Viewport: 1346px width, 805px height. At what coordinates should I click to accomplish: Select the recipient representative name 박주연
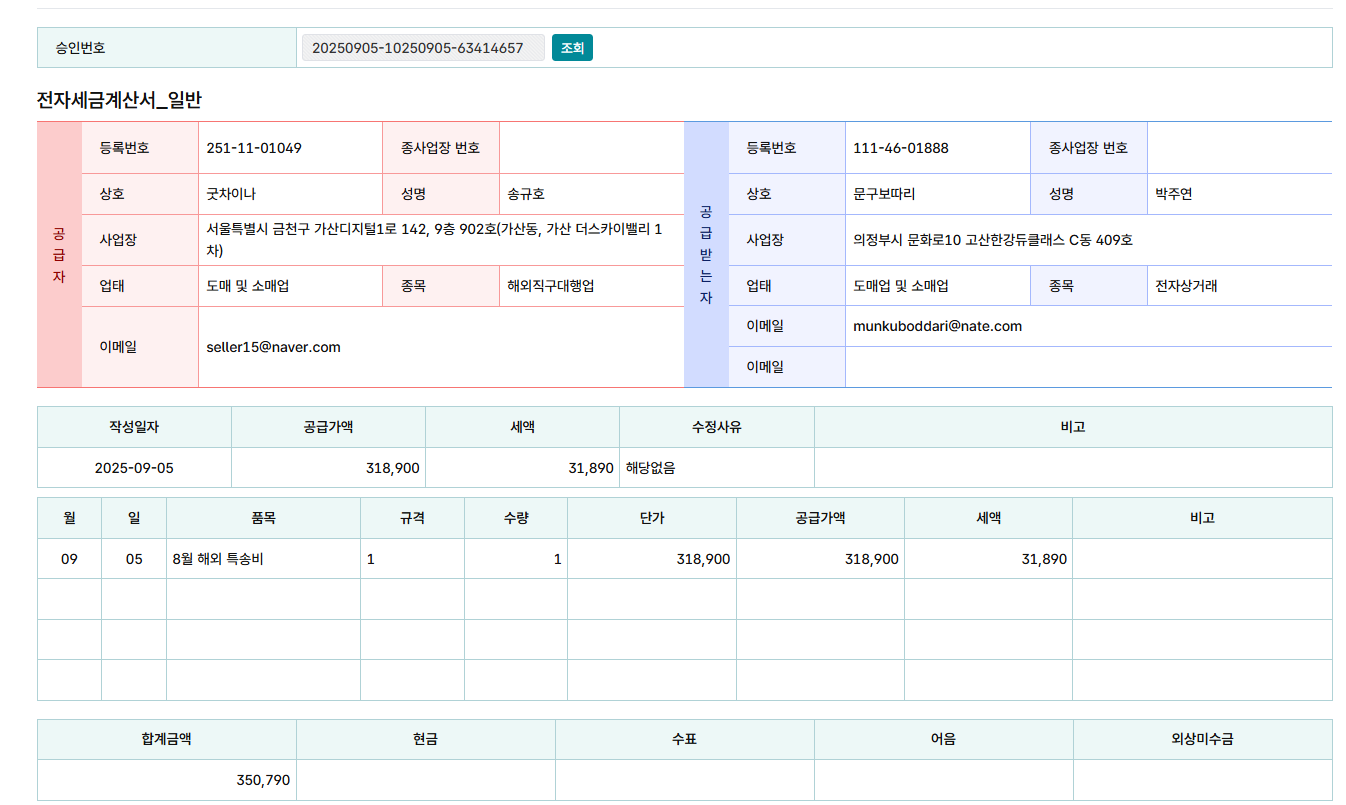click(1173, 194)
